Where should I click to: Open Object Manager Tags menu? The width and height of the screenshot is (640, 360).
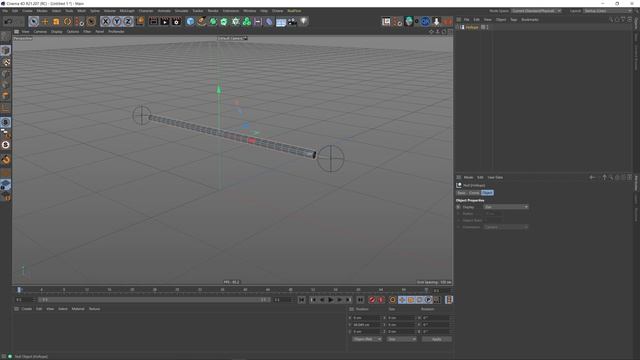[513, 20]
